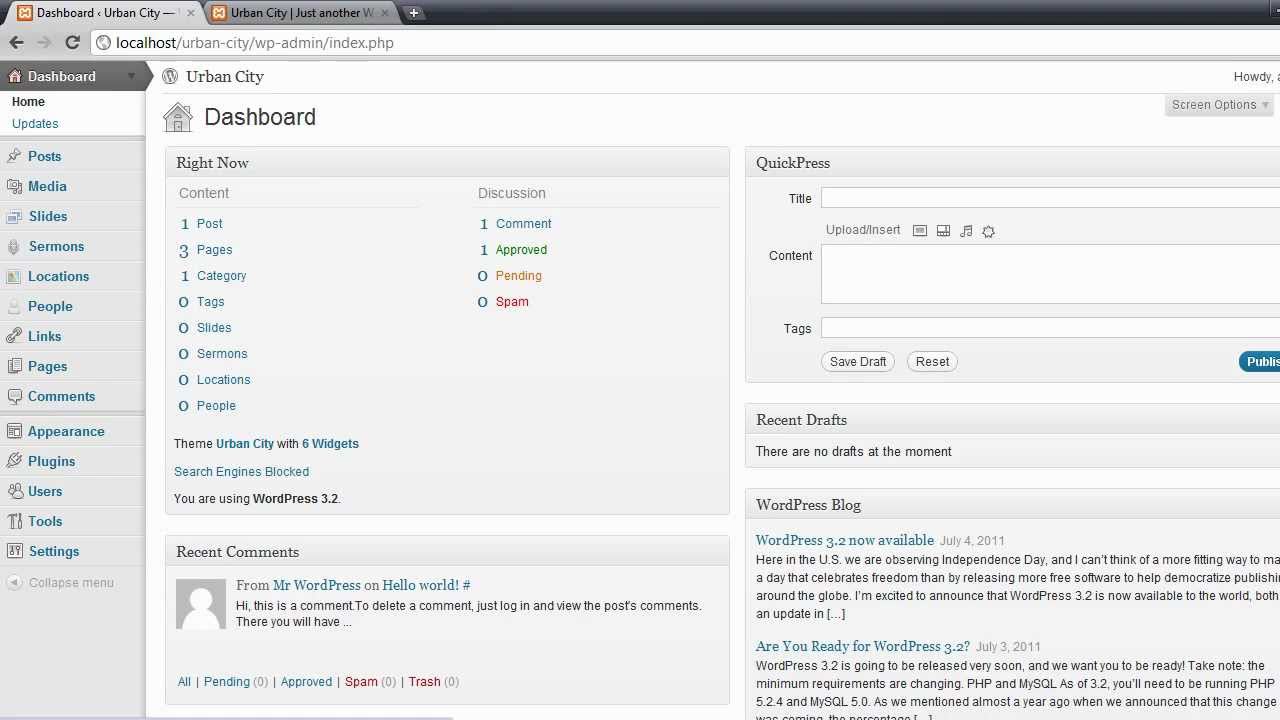The image size is (1280, 720).
Task: Click the Add an Image upload icon
Action: 920,231
